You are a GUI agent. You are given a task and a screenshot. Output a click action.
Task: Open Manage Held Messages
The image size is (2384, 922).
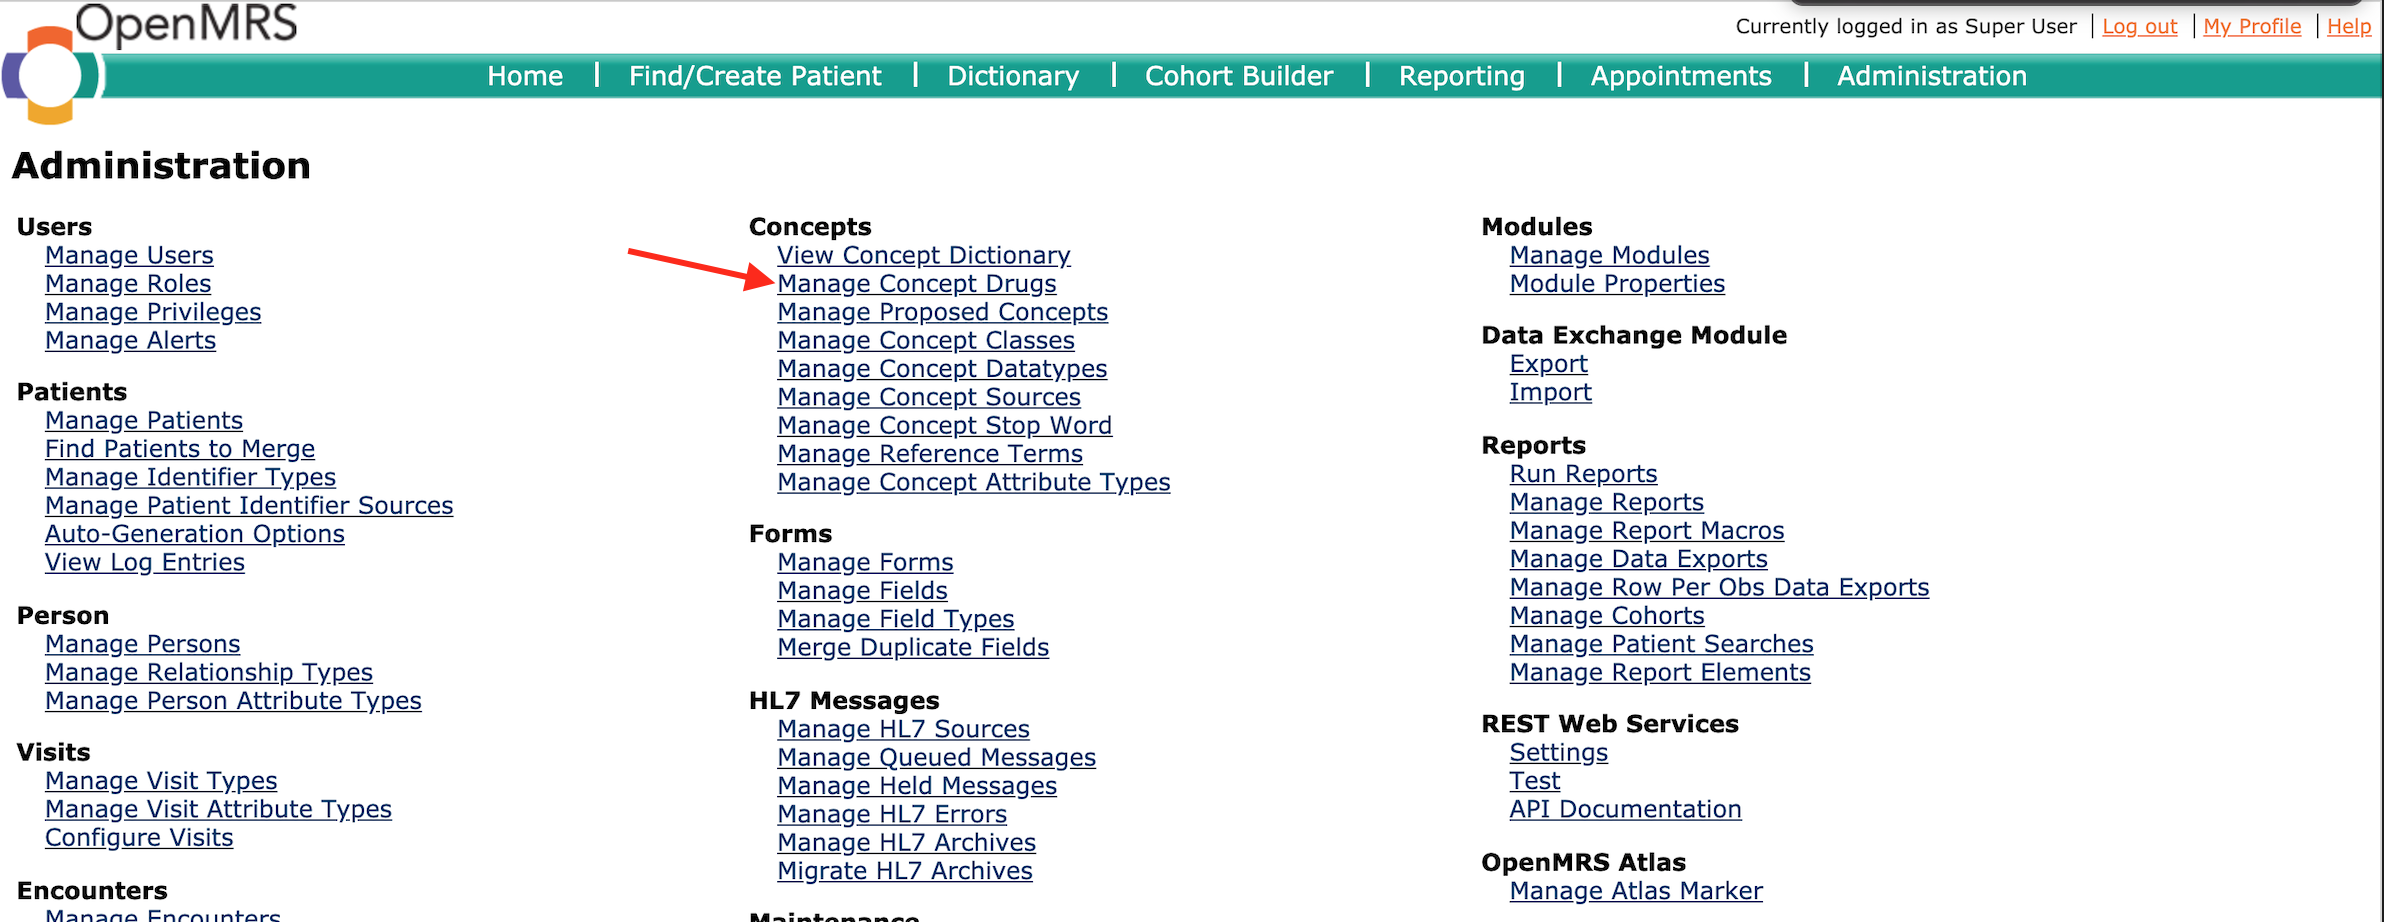click(917, 786)
